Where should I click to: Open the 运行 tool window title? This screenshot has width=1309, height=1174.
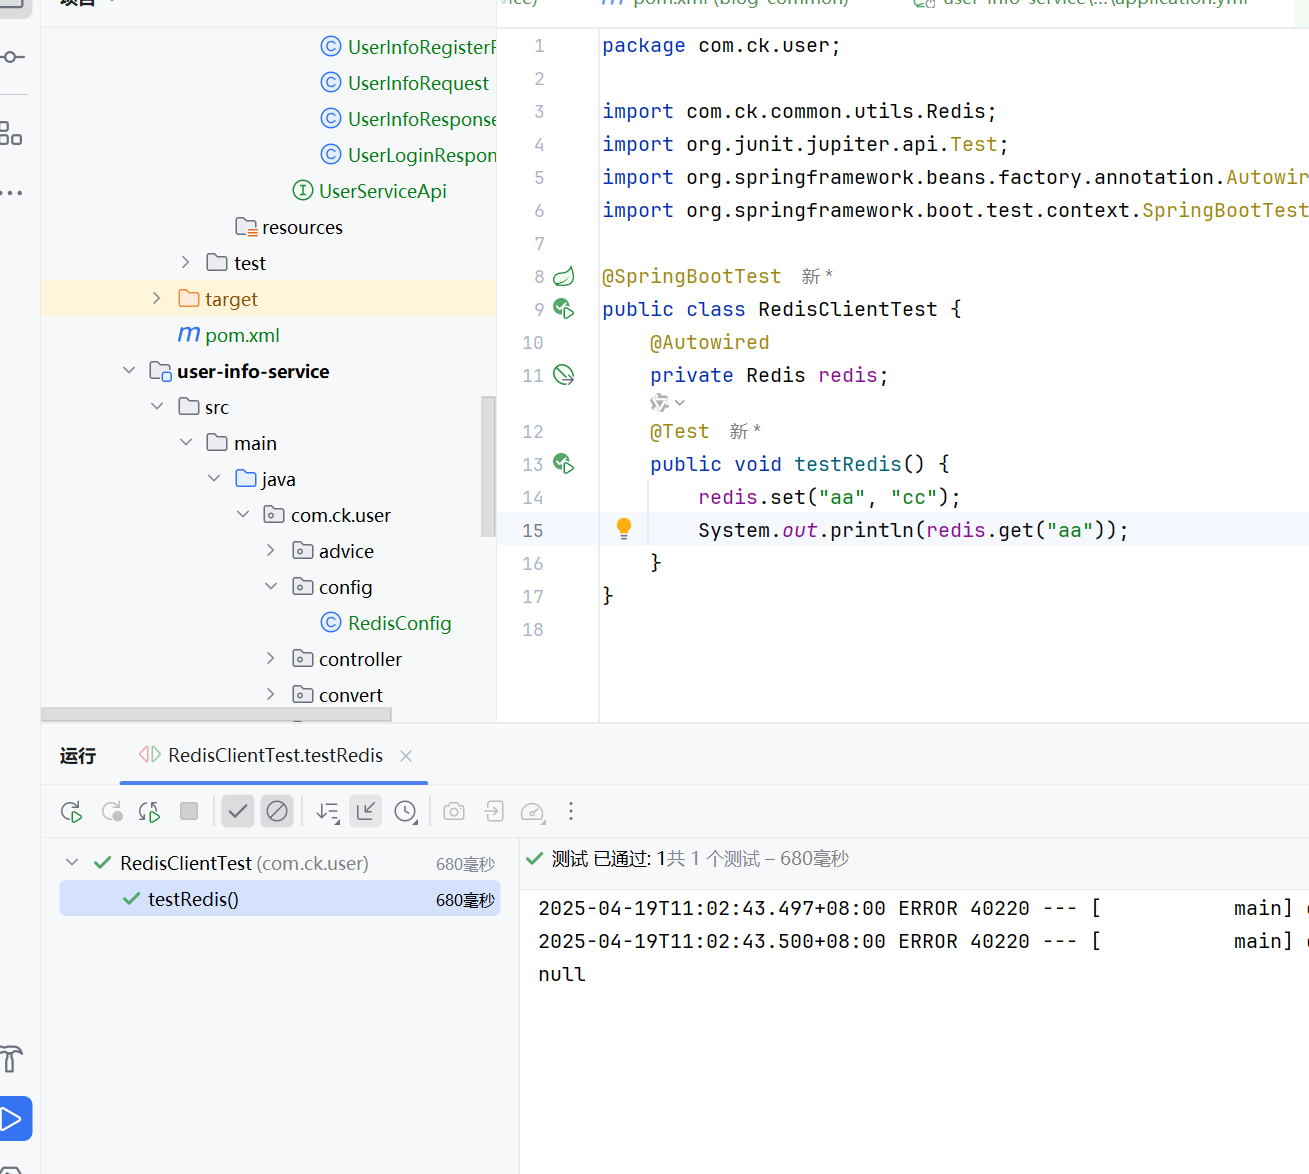coord(78,756)
